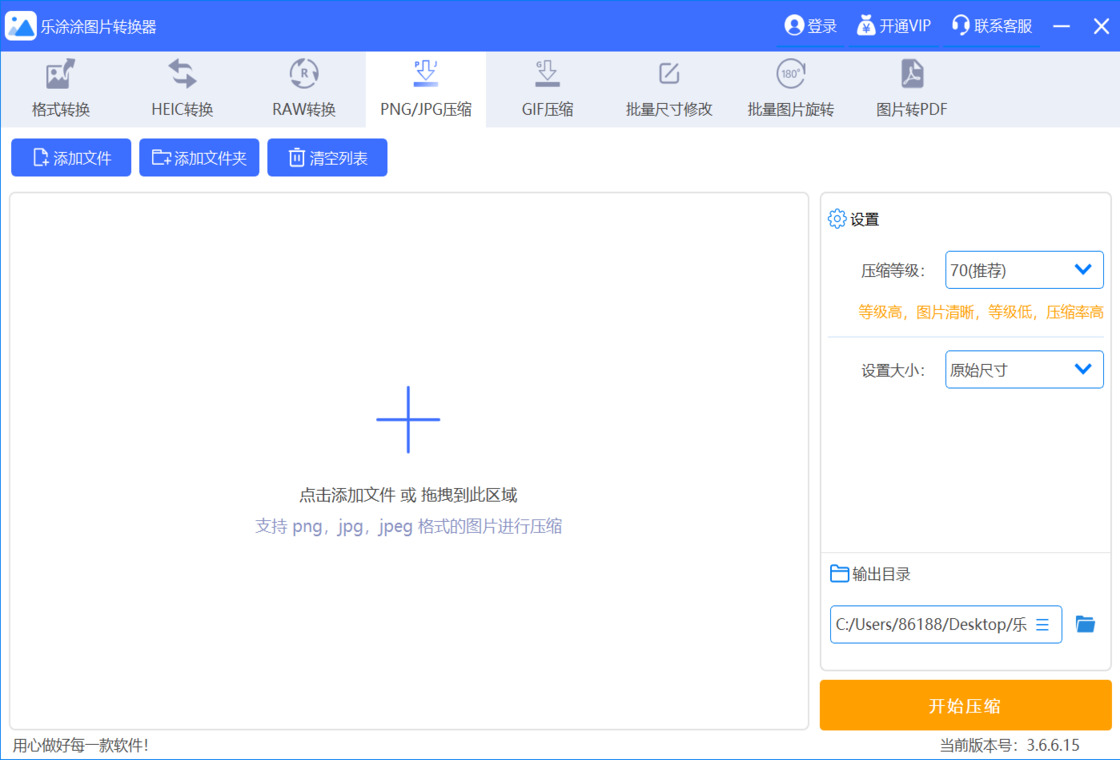
Task: Contact support via 联系客服
Action: 991,26
